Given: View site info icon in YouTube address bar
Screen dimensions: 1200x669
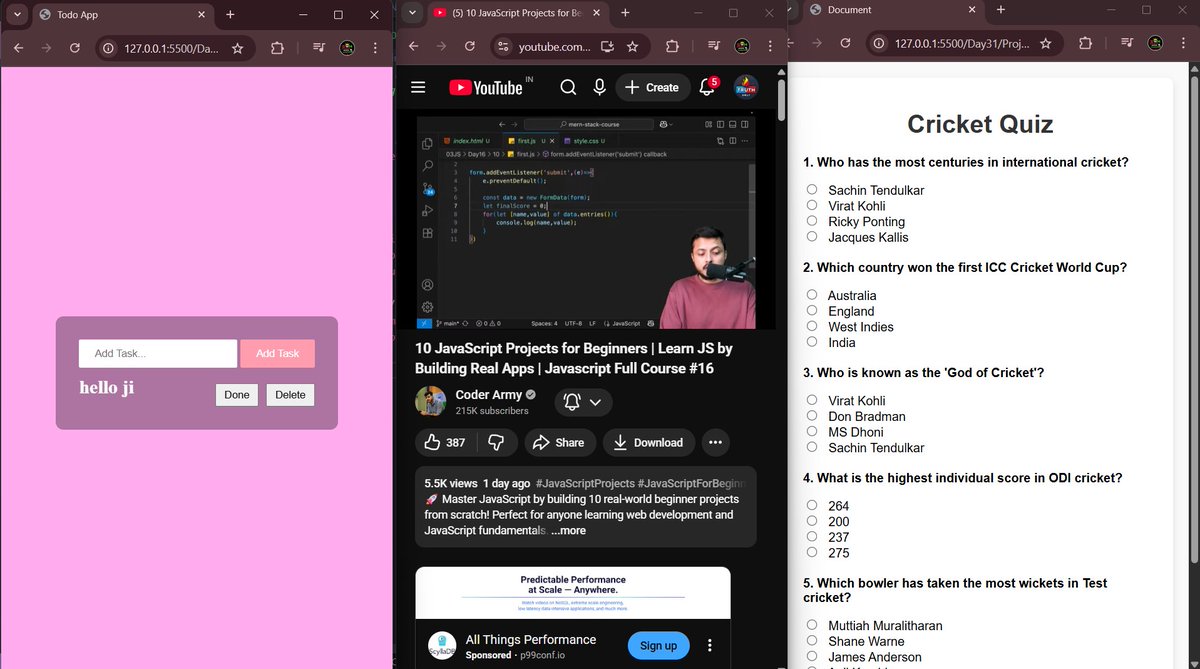Looking at the screenshot, I should 504,47.
